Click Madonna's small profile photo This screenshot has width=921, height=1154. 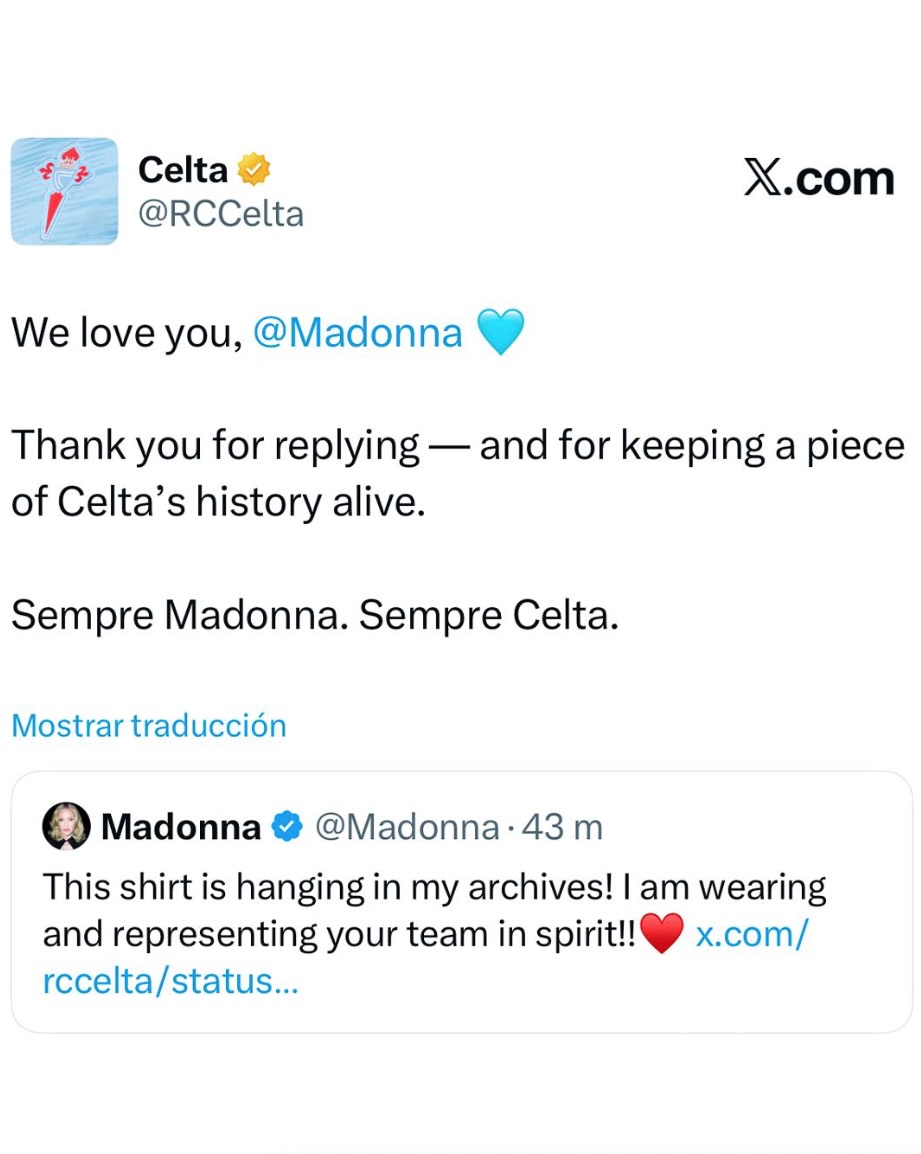point(66,827)
